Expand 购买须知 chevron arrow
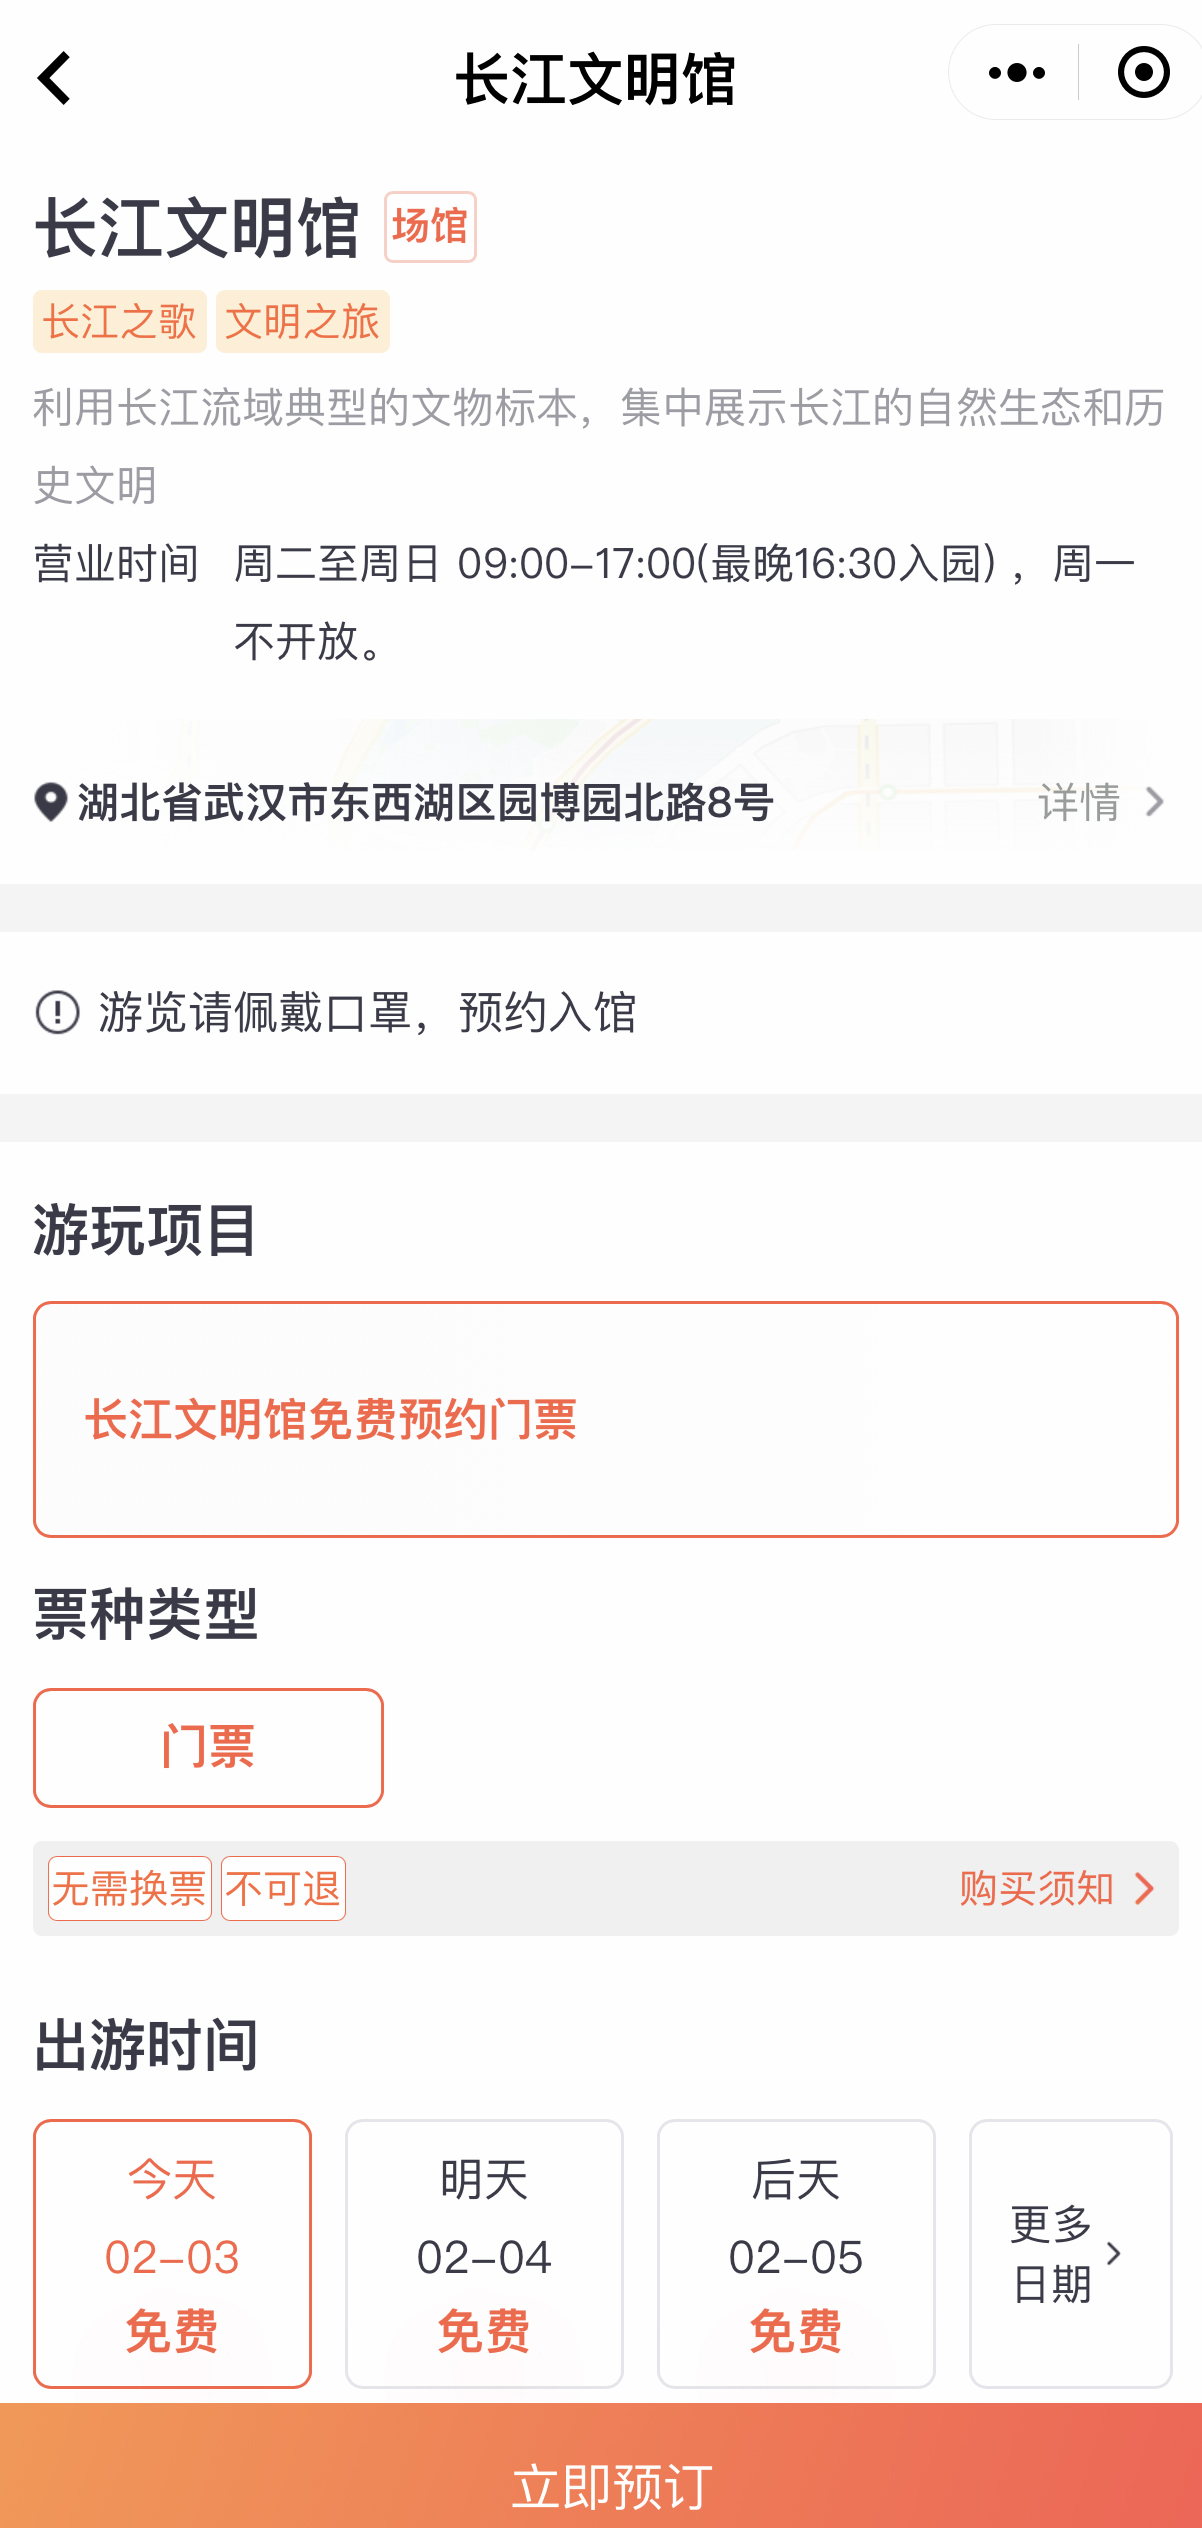 pos(1145,1889)
